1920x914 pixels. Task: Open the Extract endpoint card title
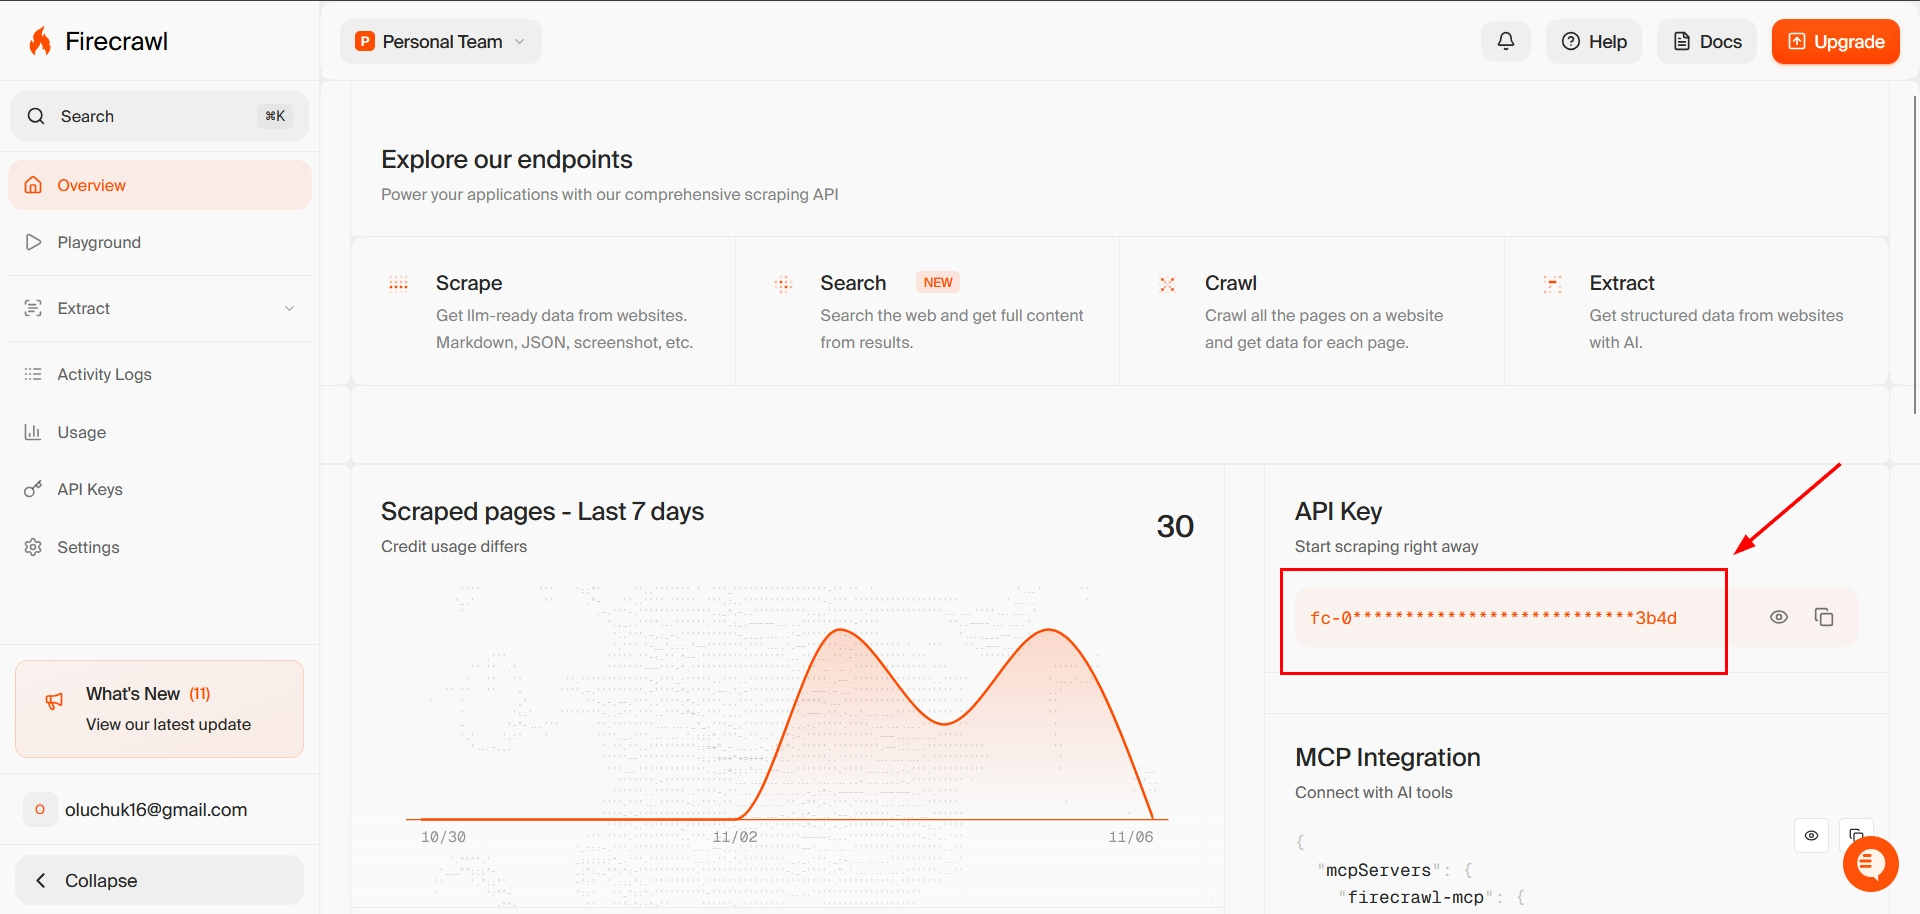(1622, 283)
